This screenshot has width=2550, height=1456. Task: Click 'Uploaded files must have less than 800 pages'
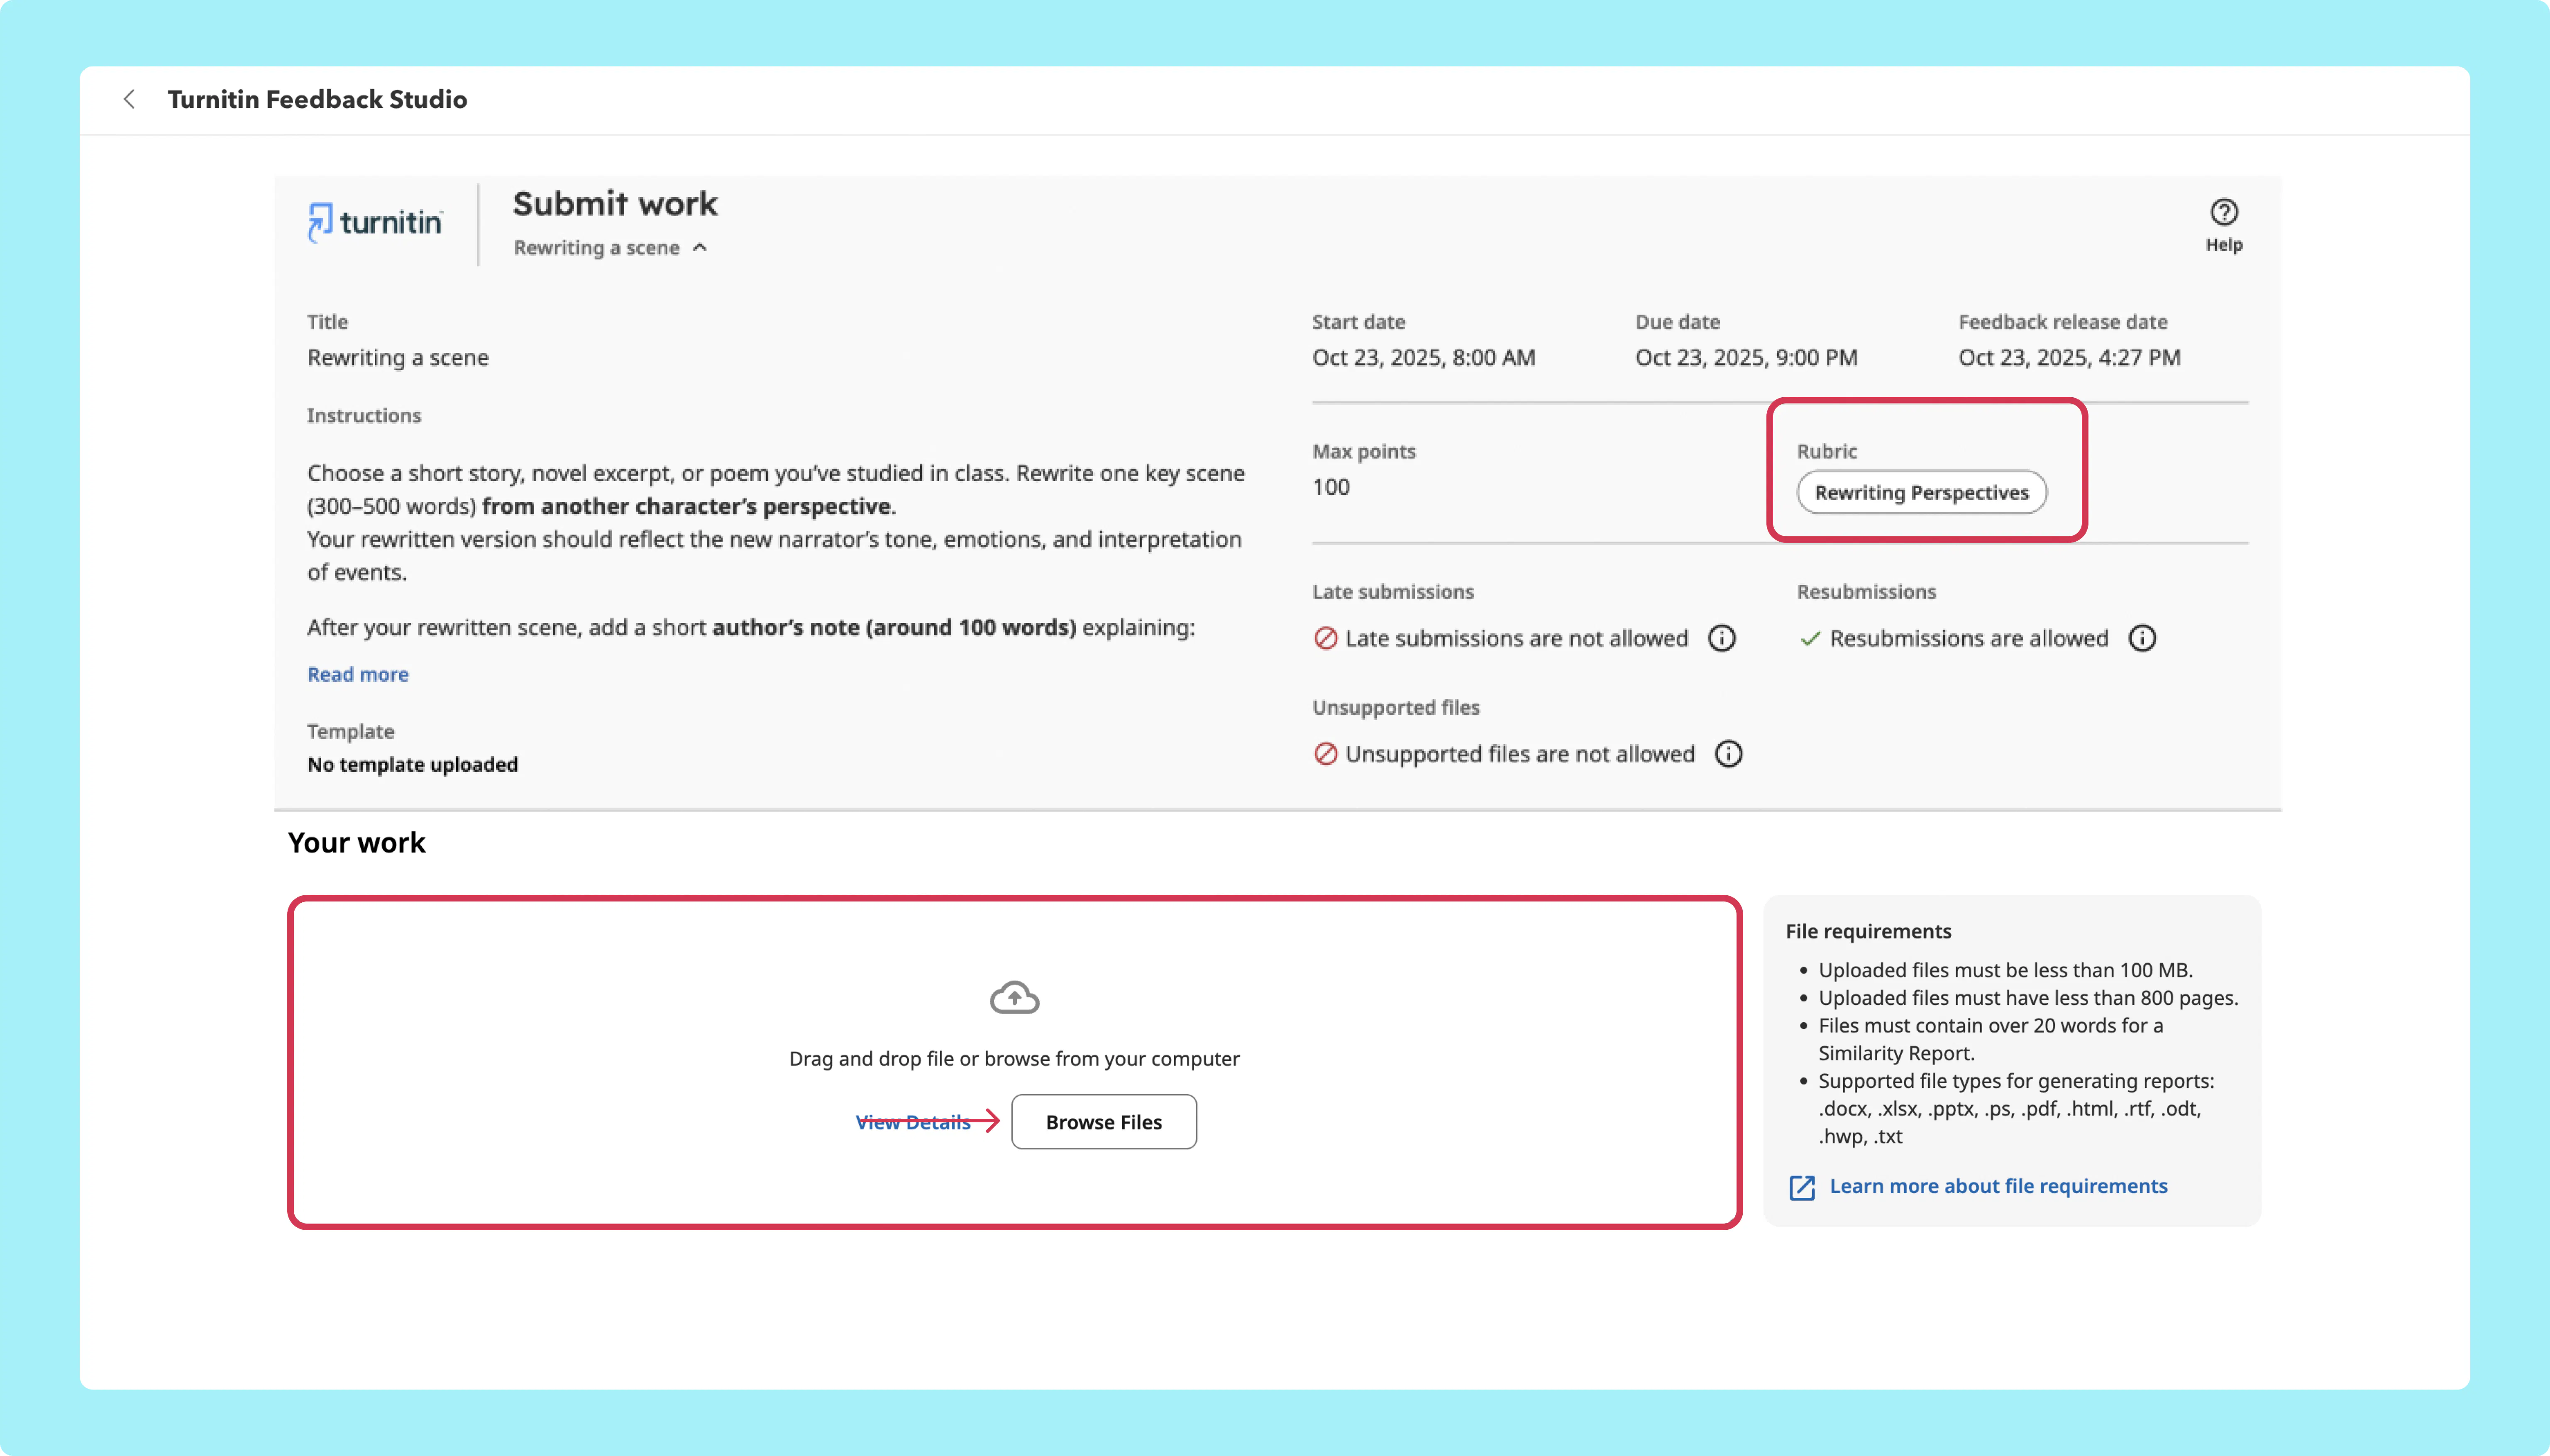point(2028,998)
